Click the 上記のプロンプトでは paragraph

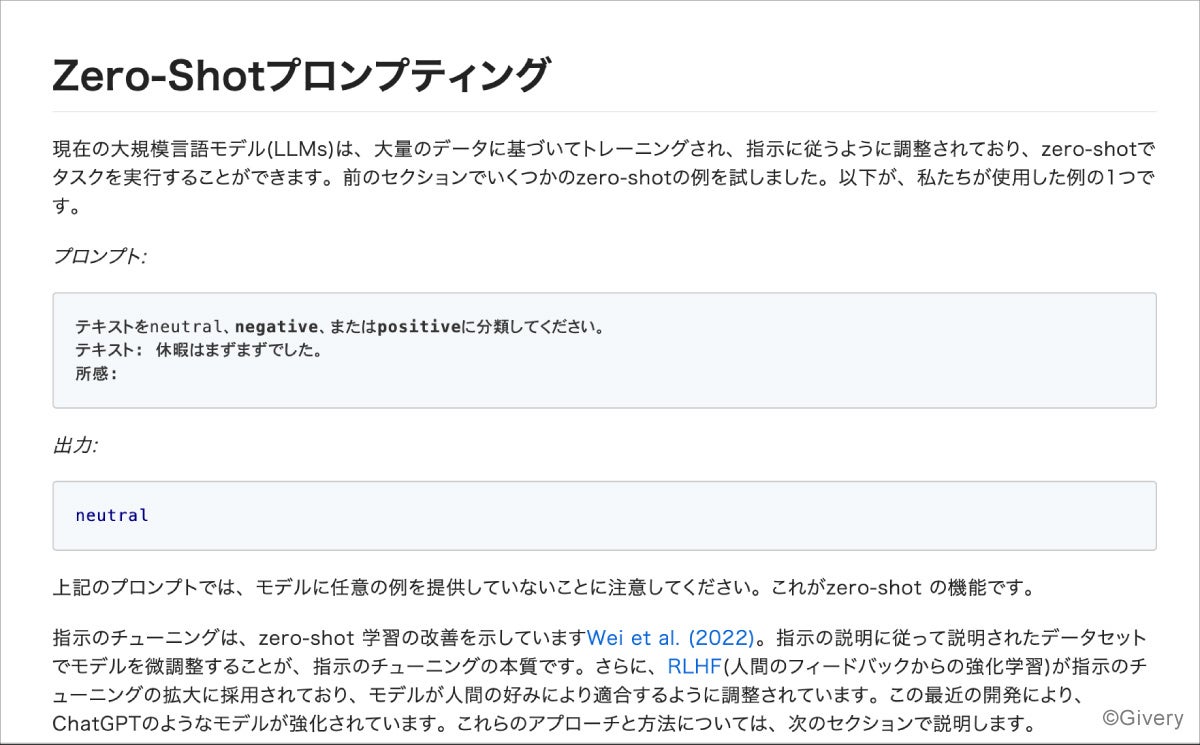pyautogui.click(x=300, y=588)
